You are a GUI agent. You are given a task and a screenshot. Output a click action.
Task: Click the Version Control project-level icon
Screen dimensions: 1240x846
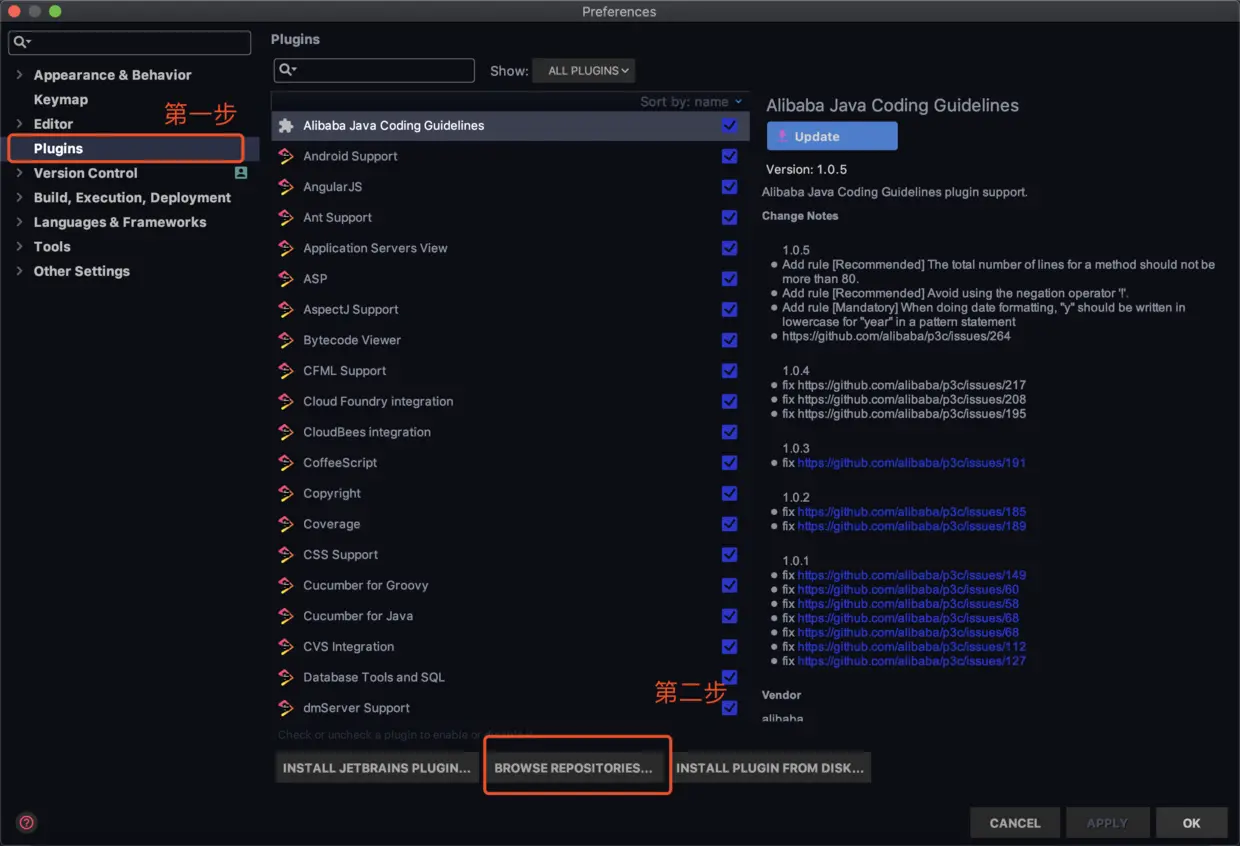point(241,173)
